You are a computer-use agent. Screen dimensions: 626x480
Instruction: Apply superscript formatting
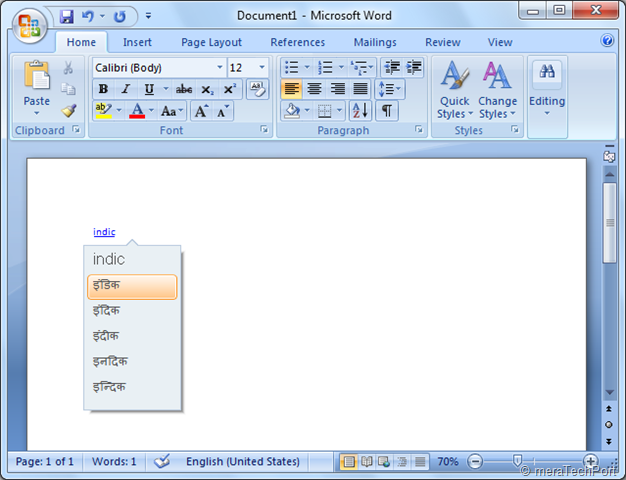coord(230,89)
